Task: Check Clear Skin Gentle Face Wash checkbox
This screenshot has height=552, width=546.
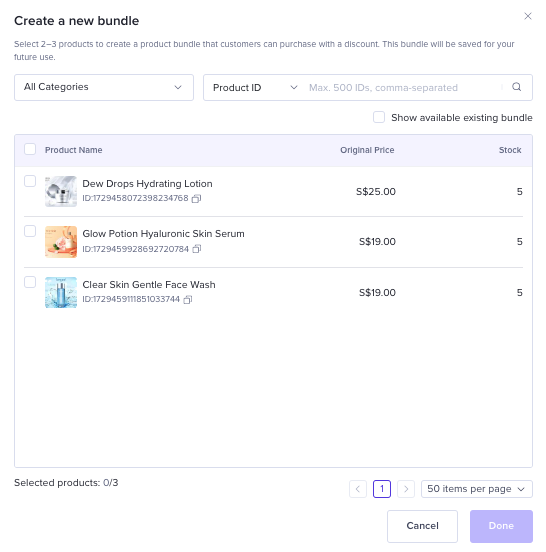Action: (x=30, y=282)
